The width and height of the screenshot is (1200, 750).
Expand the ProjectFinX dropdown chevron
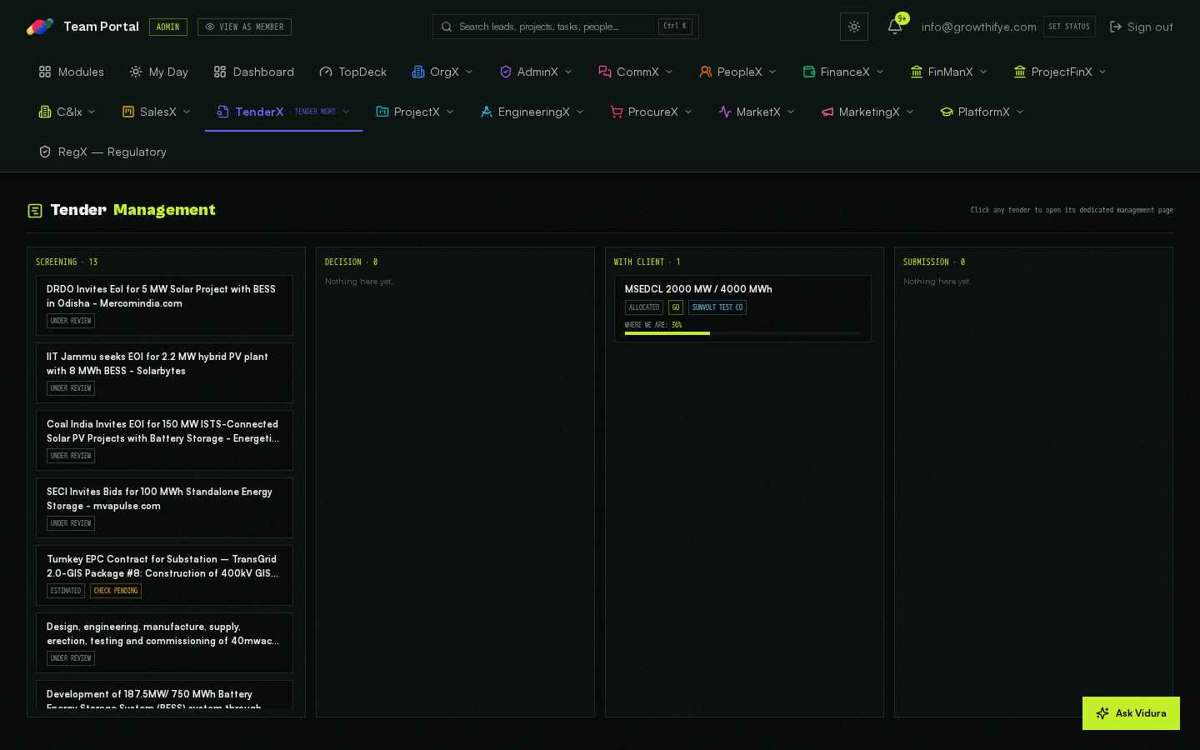click(x=1102, y=72)
